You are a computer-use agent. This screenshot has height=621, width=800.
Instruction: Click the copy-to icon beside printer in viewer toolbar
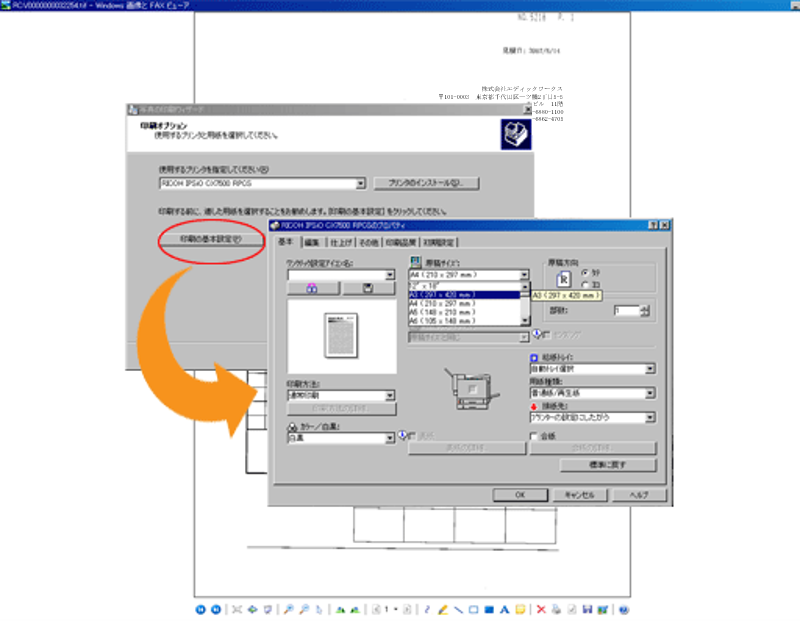[572, 609]
